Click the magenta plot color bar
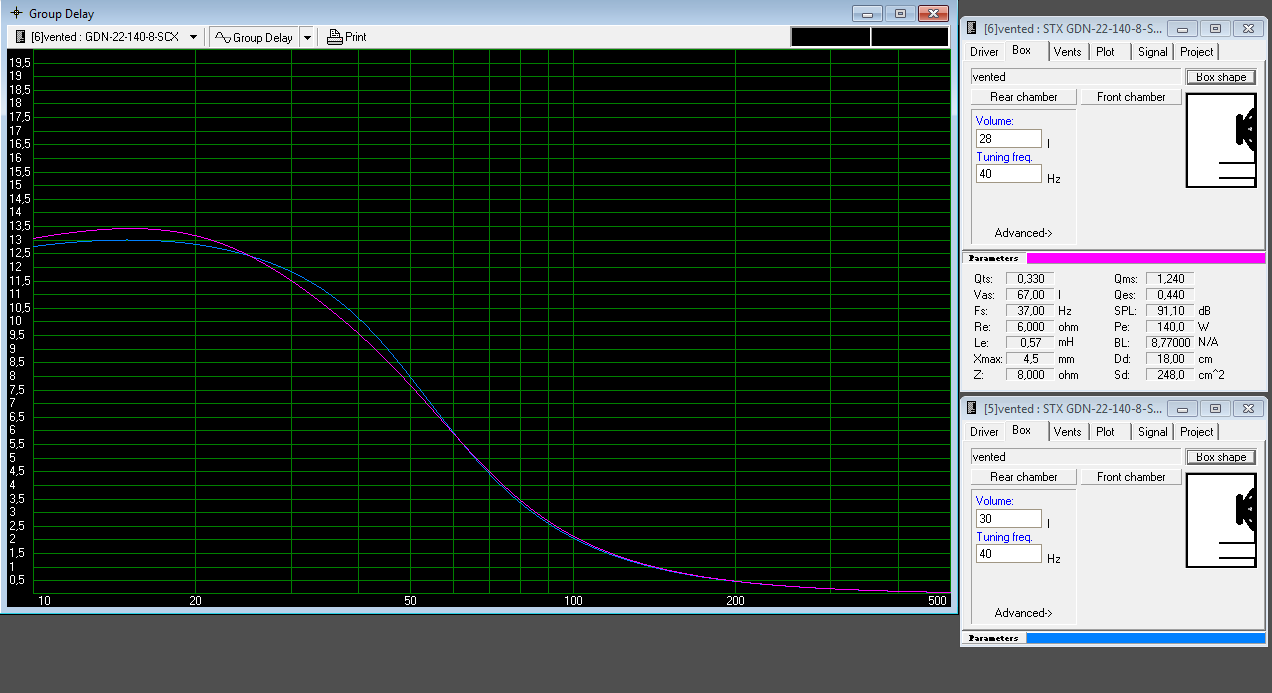The width and height of the screenshot is (1272, 693). tap(1146, 258)
